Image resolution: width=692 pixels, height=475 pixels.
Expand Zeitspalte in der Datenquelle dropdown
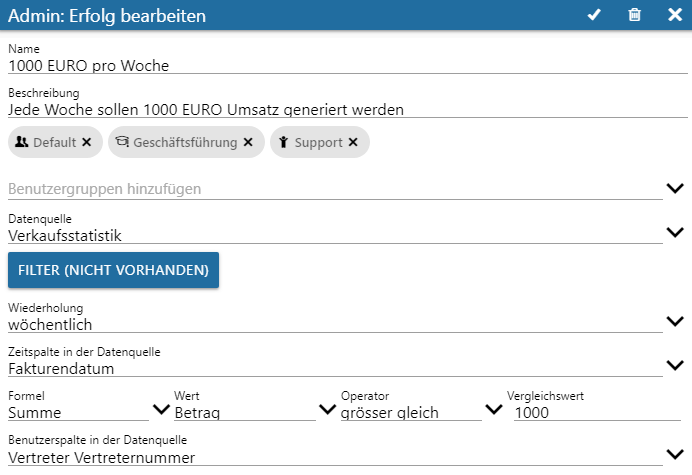point(675,365)
